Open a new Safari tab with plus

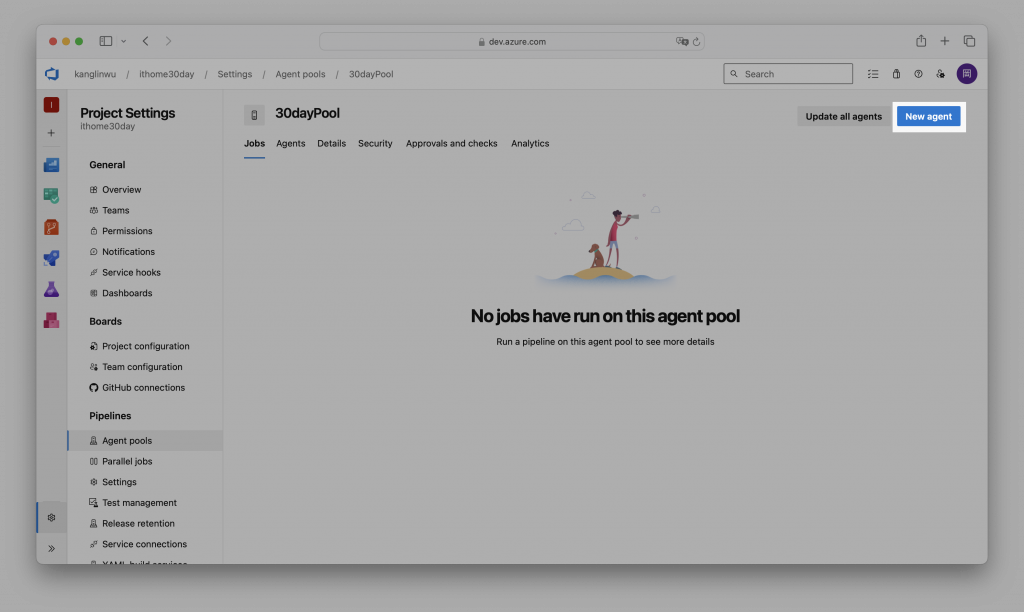point(944,41)
